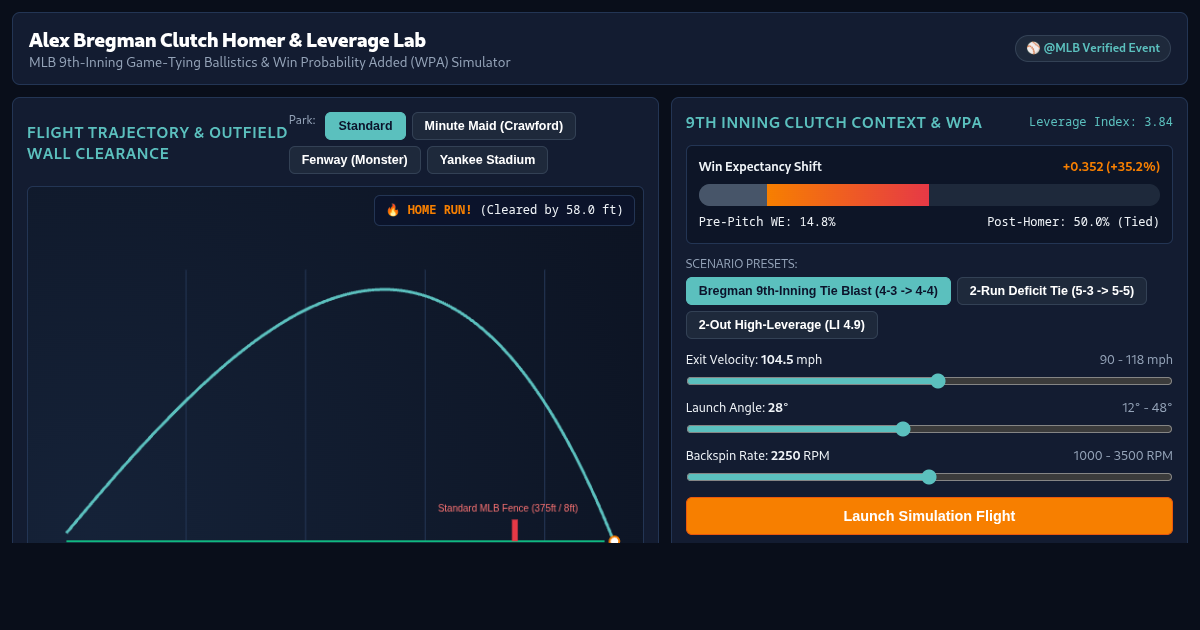The width and height of the screenshot is (1200, 630).
Task: Click the Alex Bregman Clutch Homer title
Action: [x=227, y=40]
